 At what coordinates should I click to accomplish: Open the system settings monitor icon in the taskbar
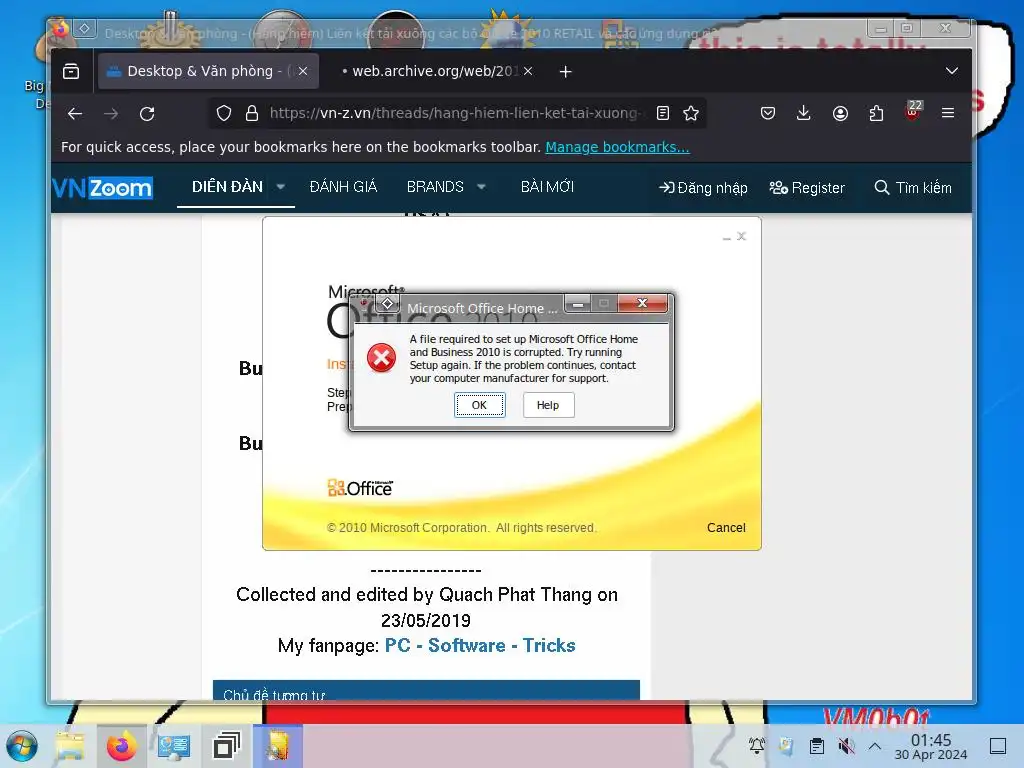click(174, 746)
